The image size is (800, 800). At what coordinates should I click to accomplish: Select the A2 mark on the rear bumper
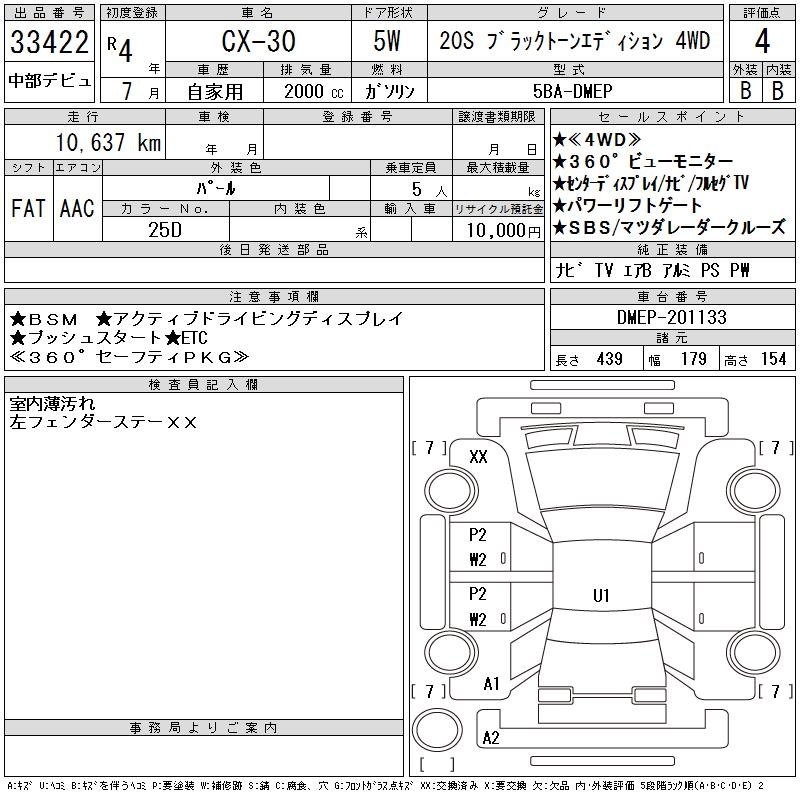point(491,738)
